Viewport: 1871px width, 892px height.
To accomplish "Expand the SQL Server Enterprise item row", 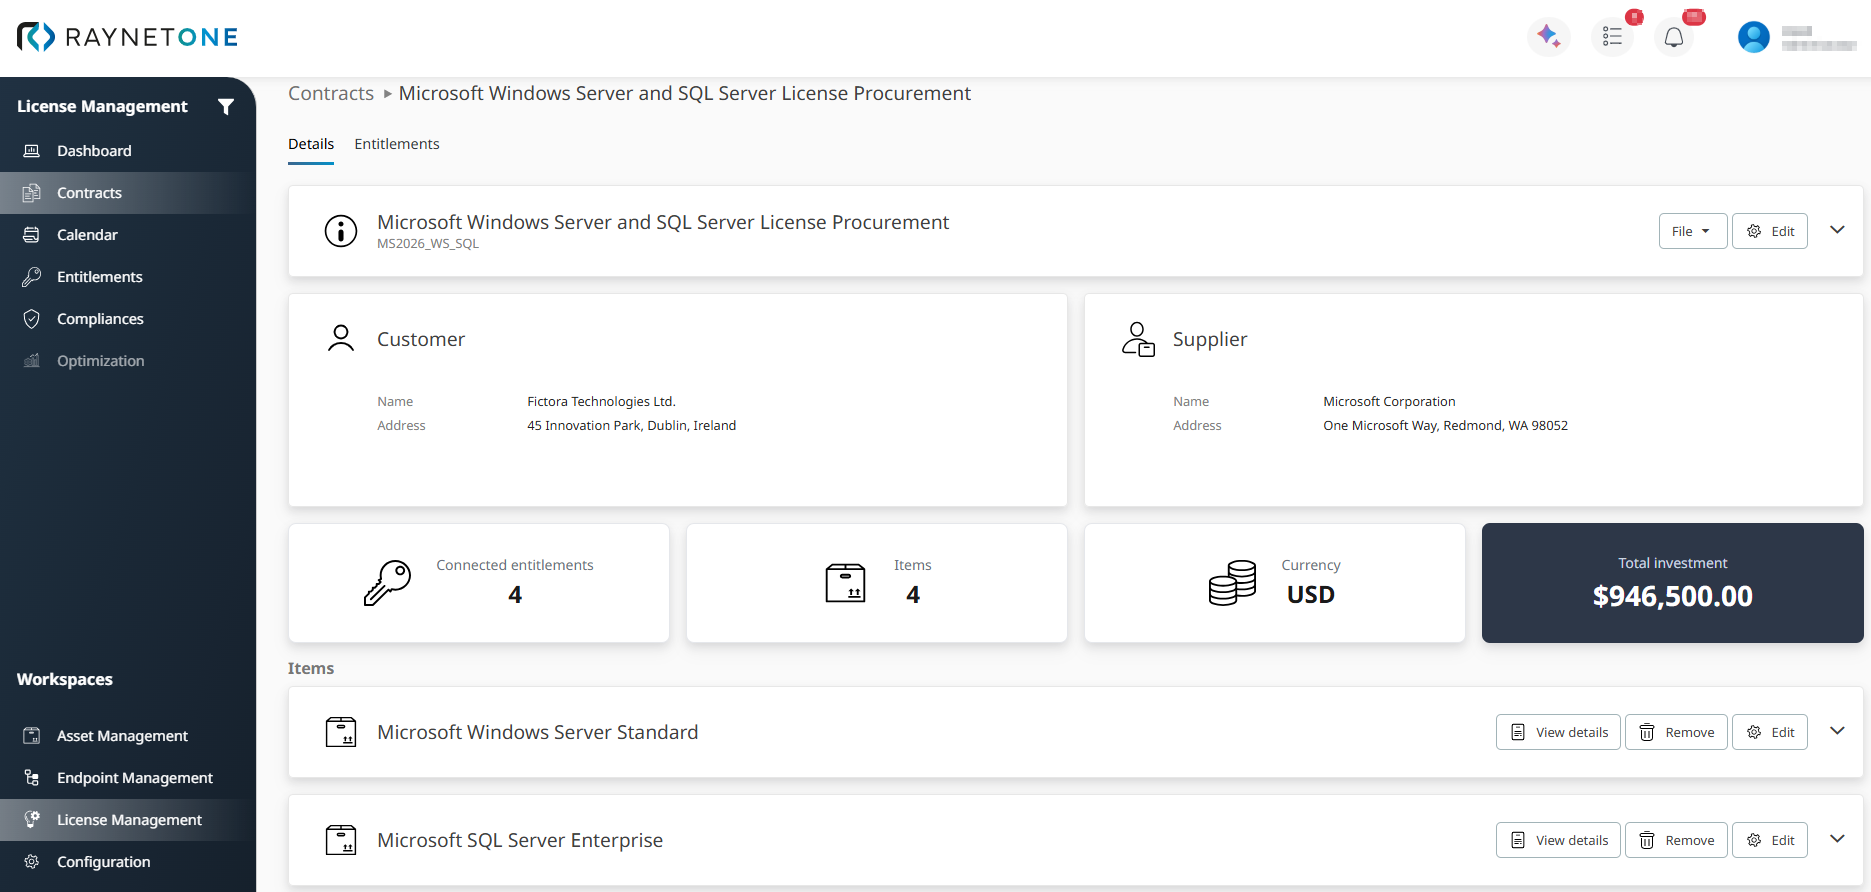I will pos(1837,839).
